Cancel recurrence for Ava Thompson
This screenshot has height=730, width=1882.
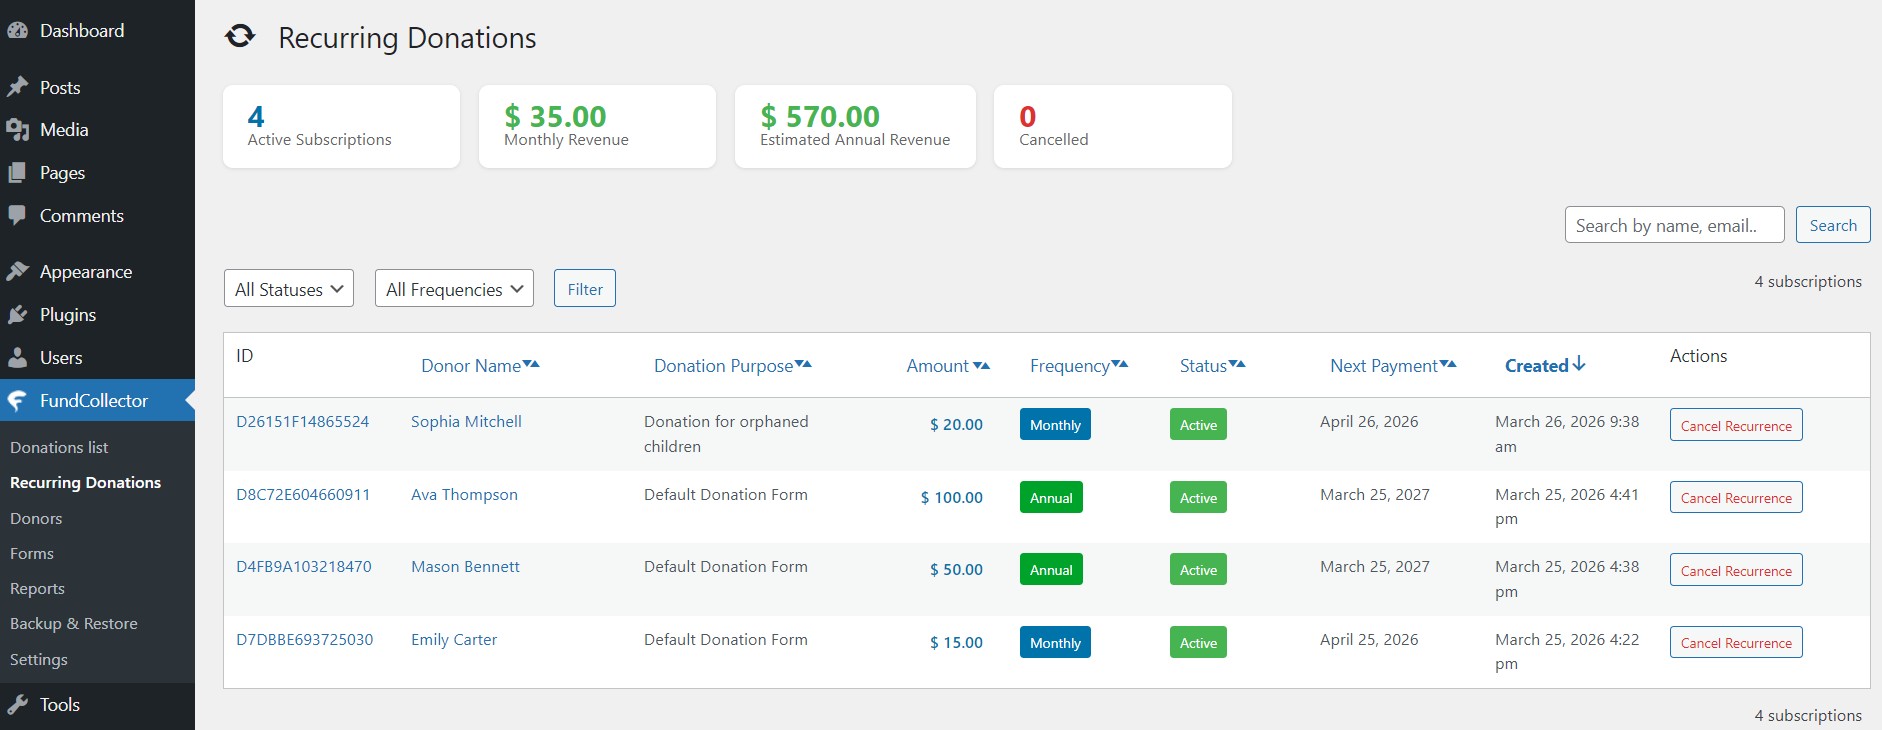pyautogui.click(x=1736, y=497)
